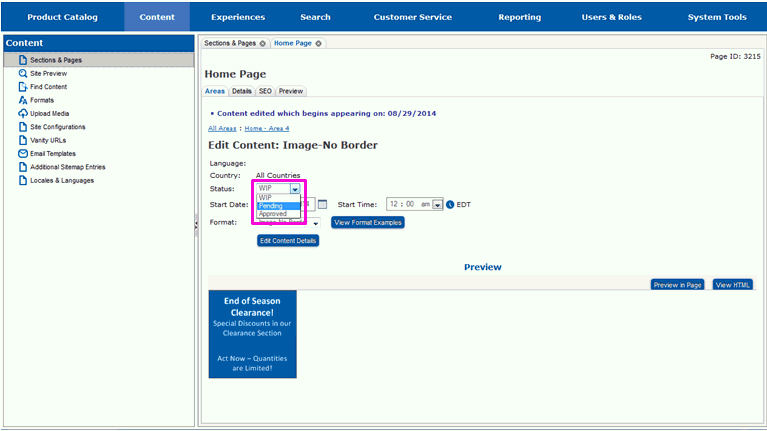The height and width of the screenshot is (431, 767).
Task: Click the Preview in Page button
Action: pyautogui.click(x=677, y=285)
